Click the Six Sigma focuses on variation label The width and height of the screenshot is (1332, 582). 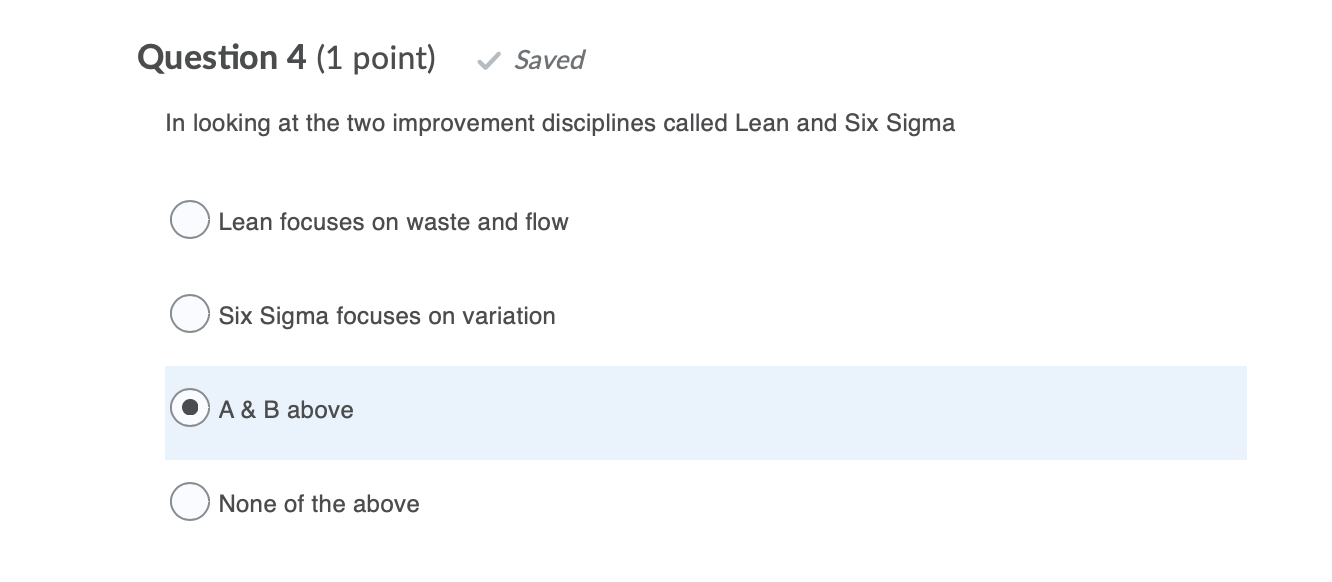pos(386,316)
